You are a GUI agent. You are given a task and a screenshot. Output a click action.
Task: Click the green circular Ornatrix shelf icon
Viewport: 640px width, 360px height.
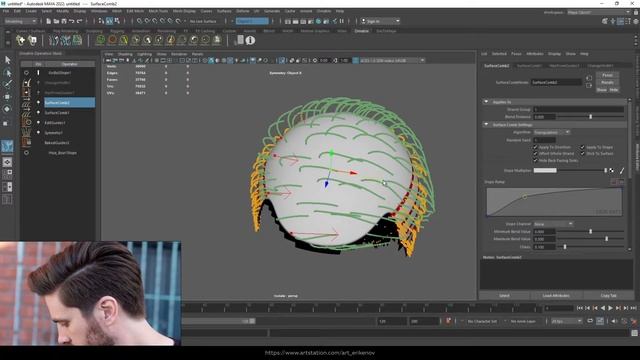click(x=100, y=40)
